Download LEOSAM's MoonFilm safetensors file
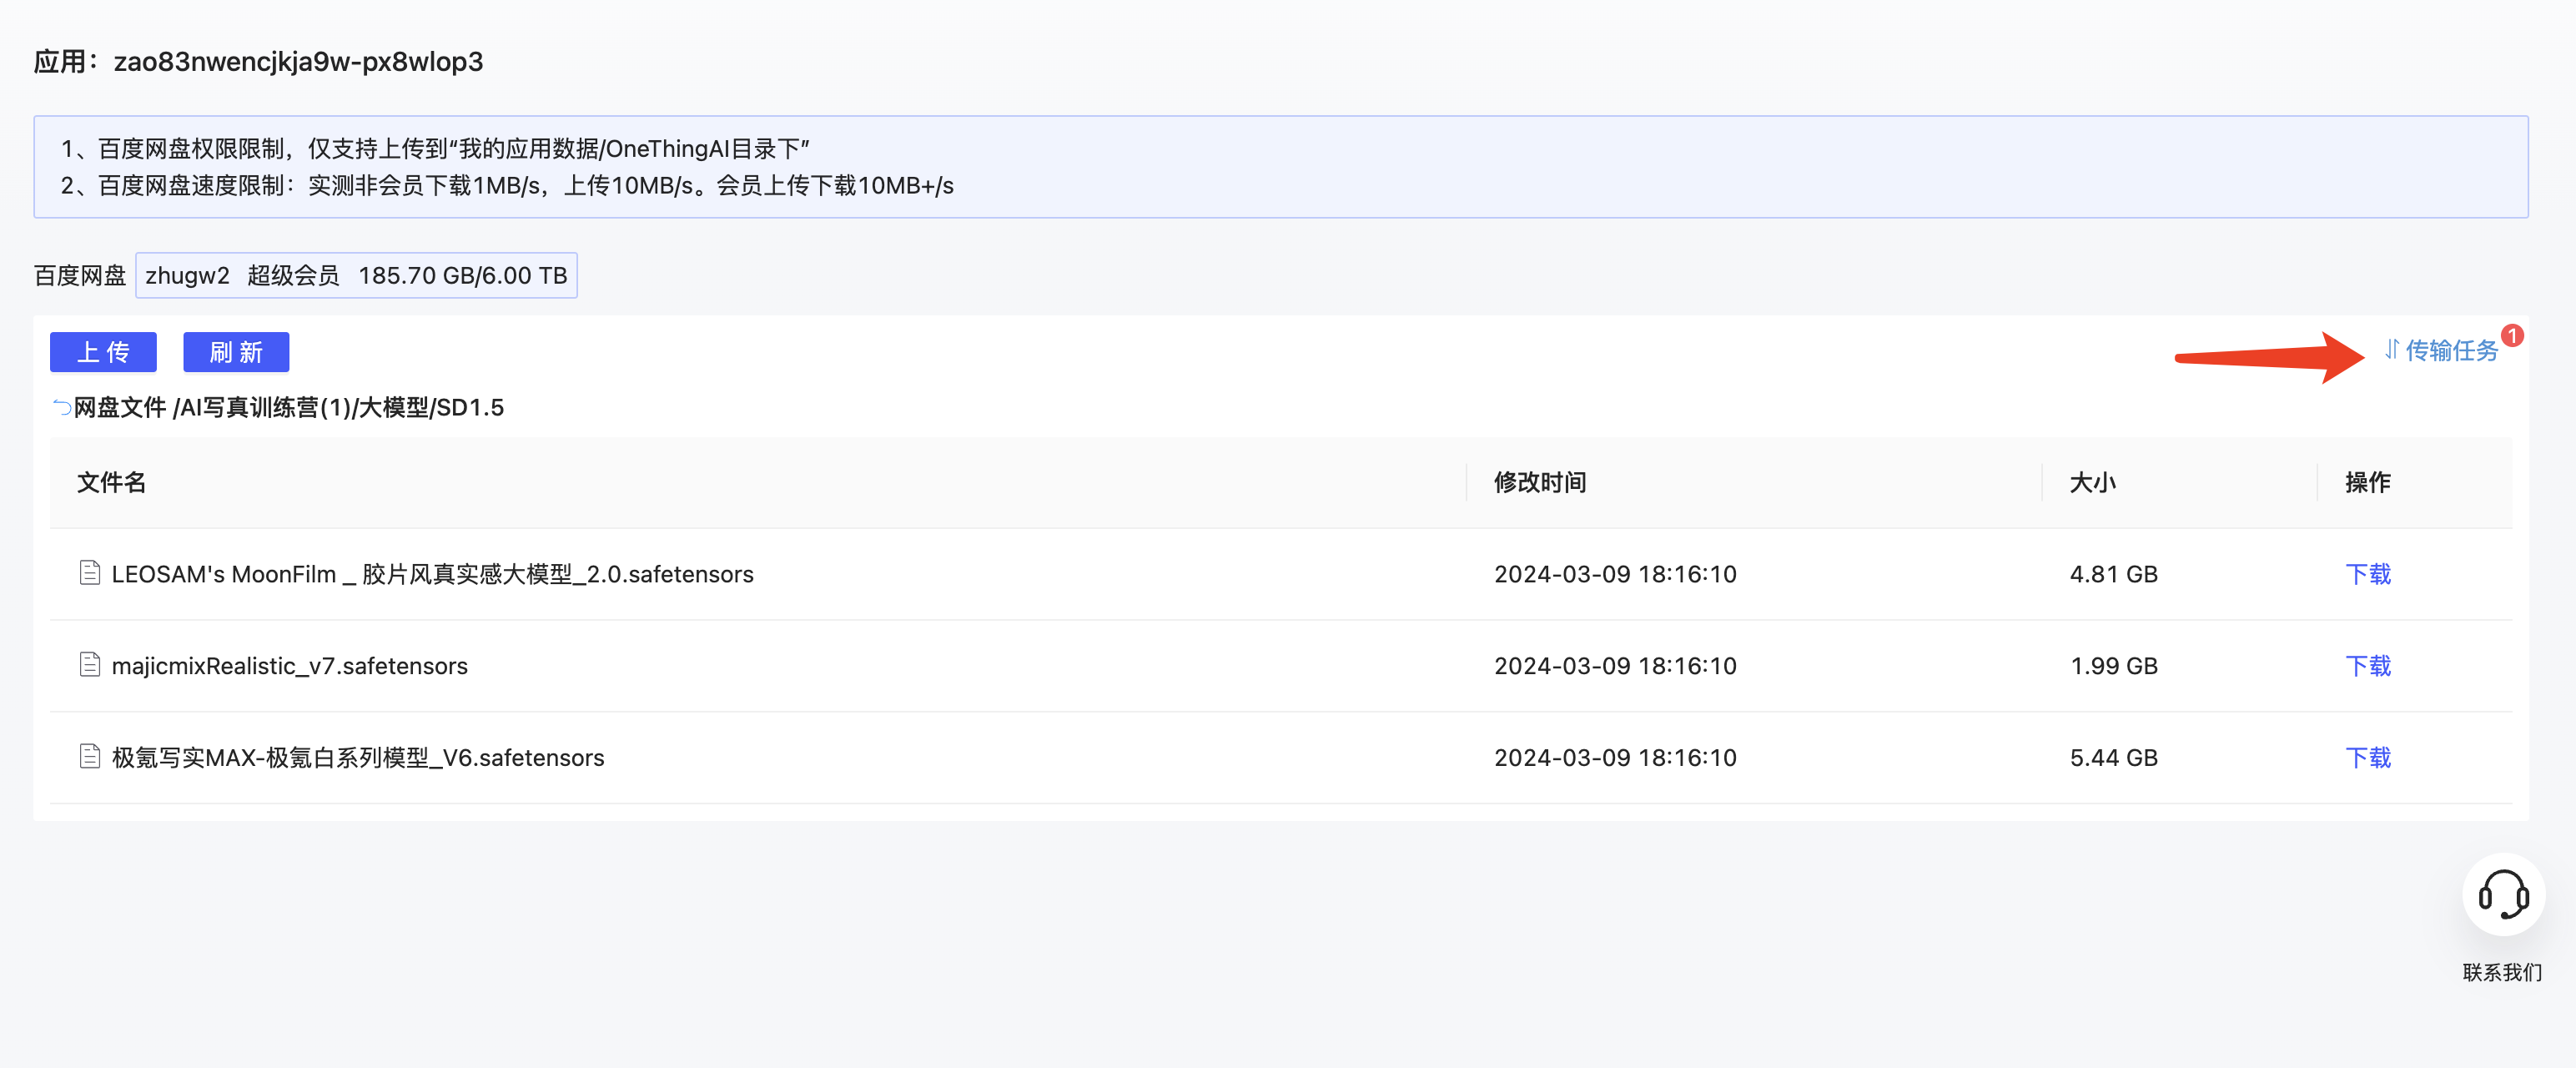Image resolution: width=2576 pixels, height=1068 pixels. coord(2367,574)
